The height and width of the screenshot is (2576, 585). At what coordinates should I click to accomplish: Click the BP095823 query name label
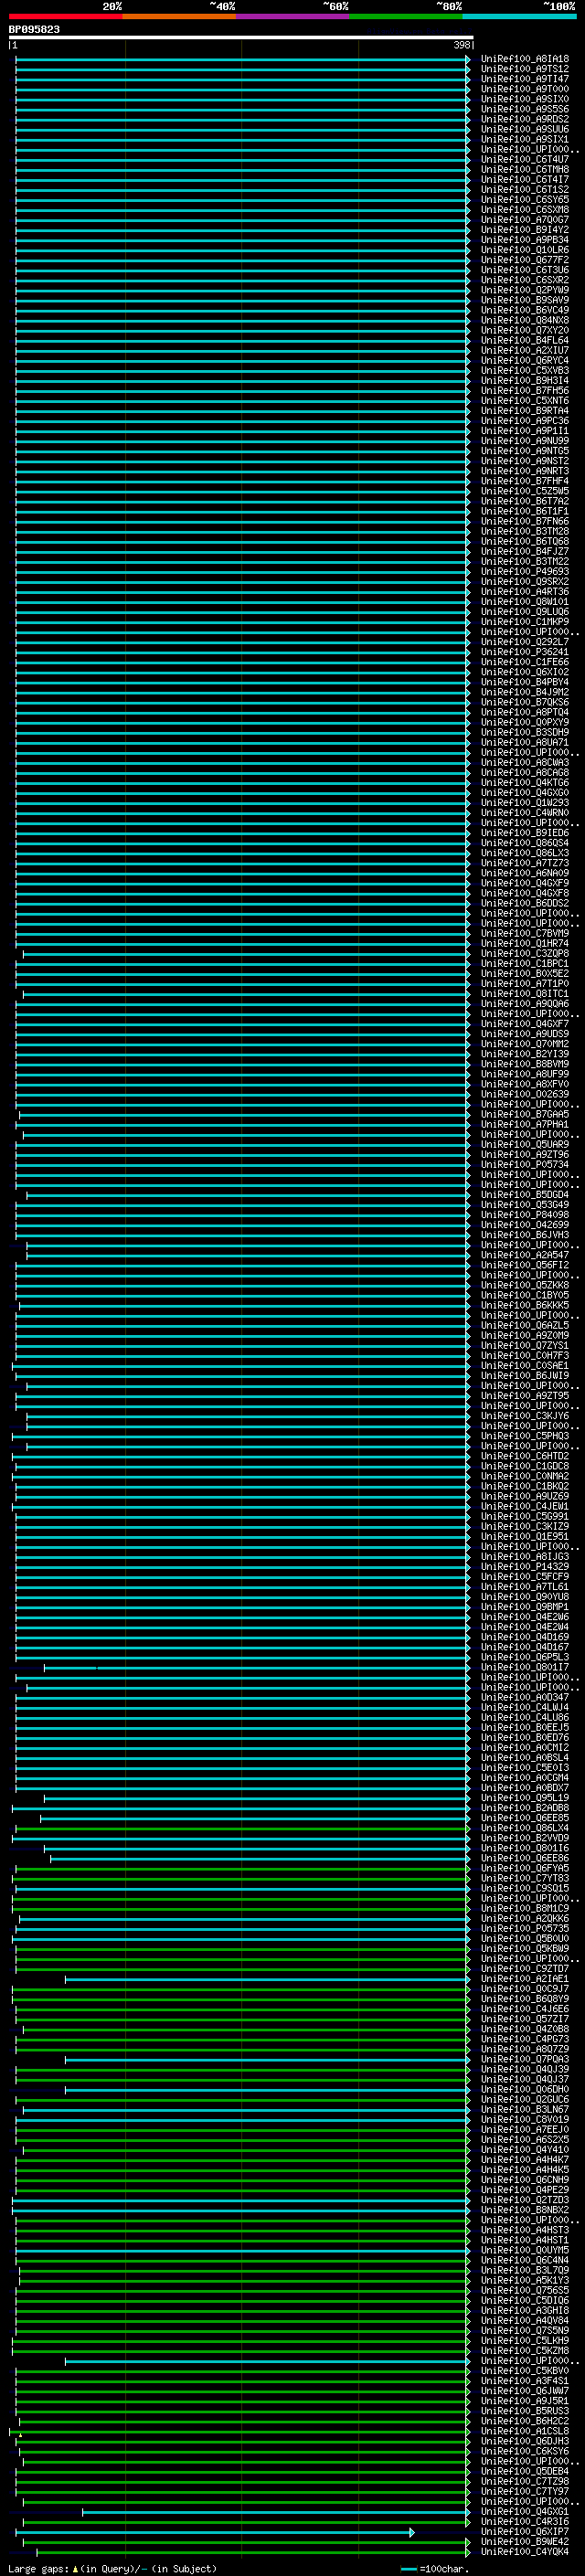34,29
